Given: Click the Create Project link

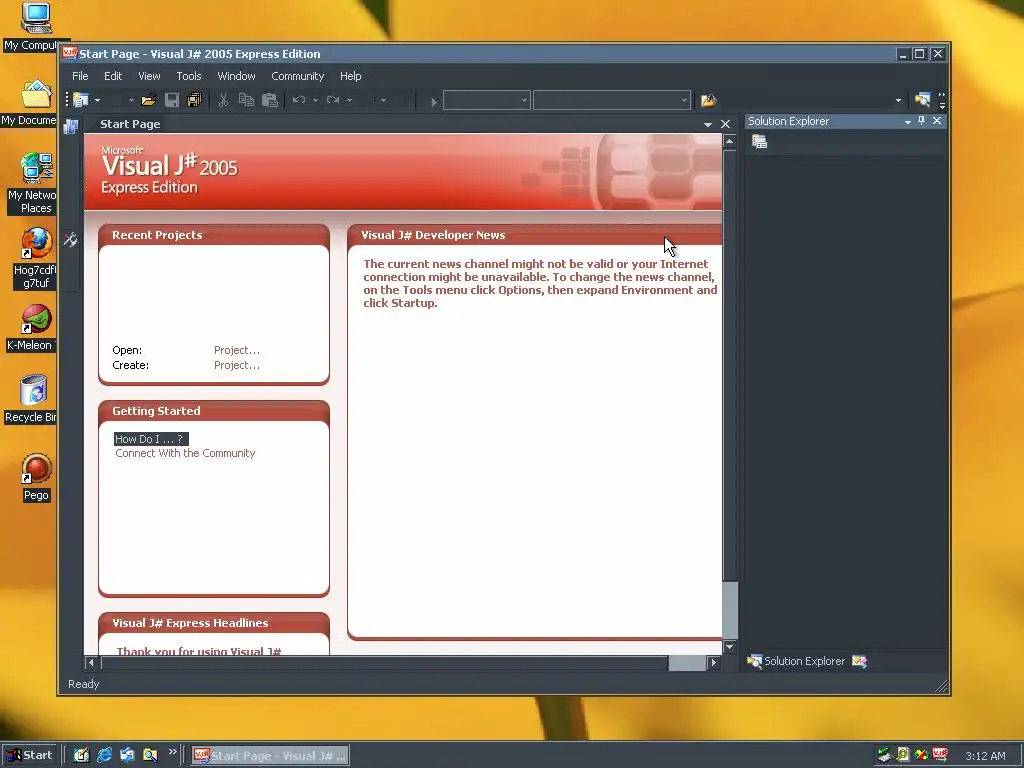Looking at the screenshot, I should (x=236, y=365).
